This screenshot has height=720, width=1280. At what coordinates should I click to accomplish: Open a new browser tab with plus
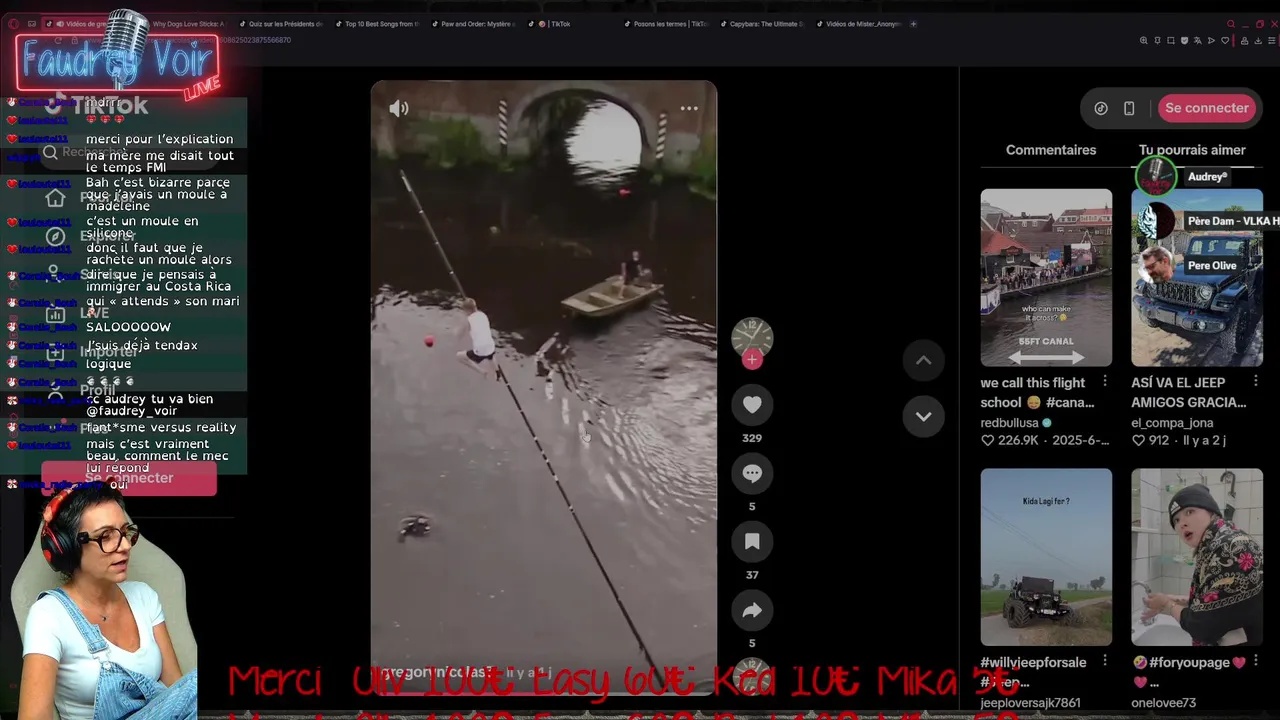point(913,24)
